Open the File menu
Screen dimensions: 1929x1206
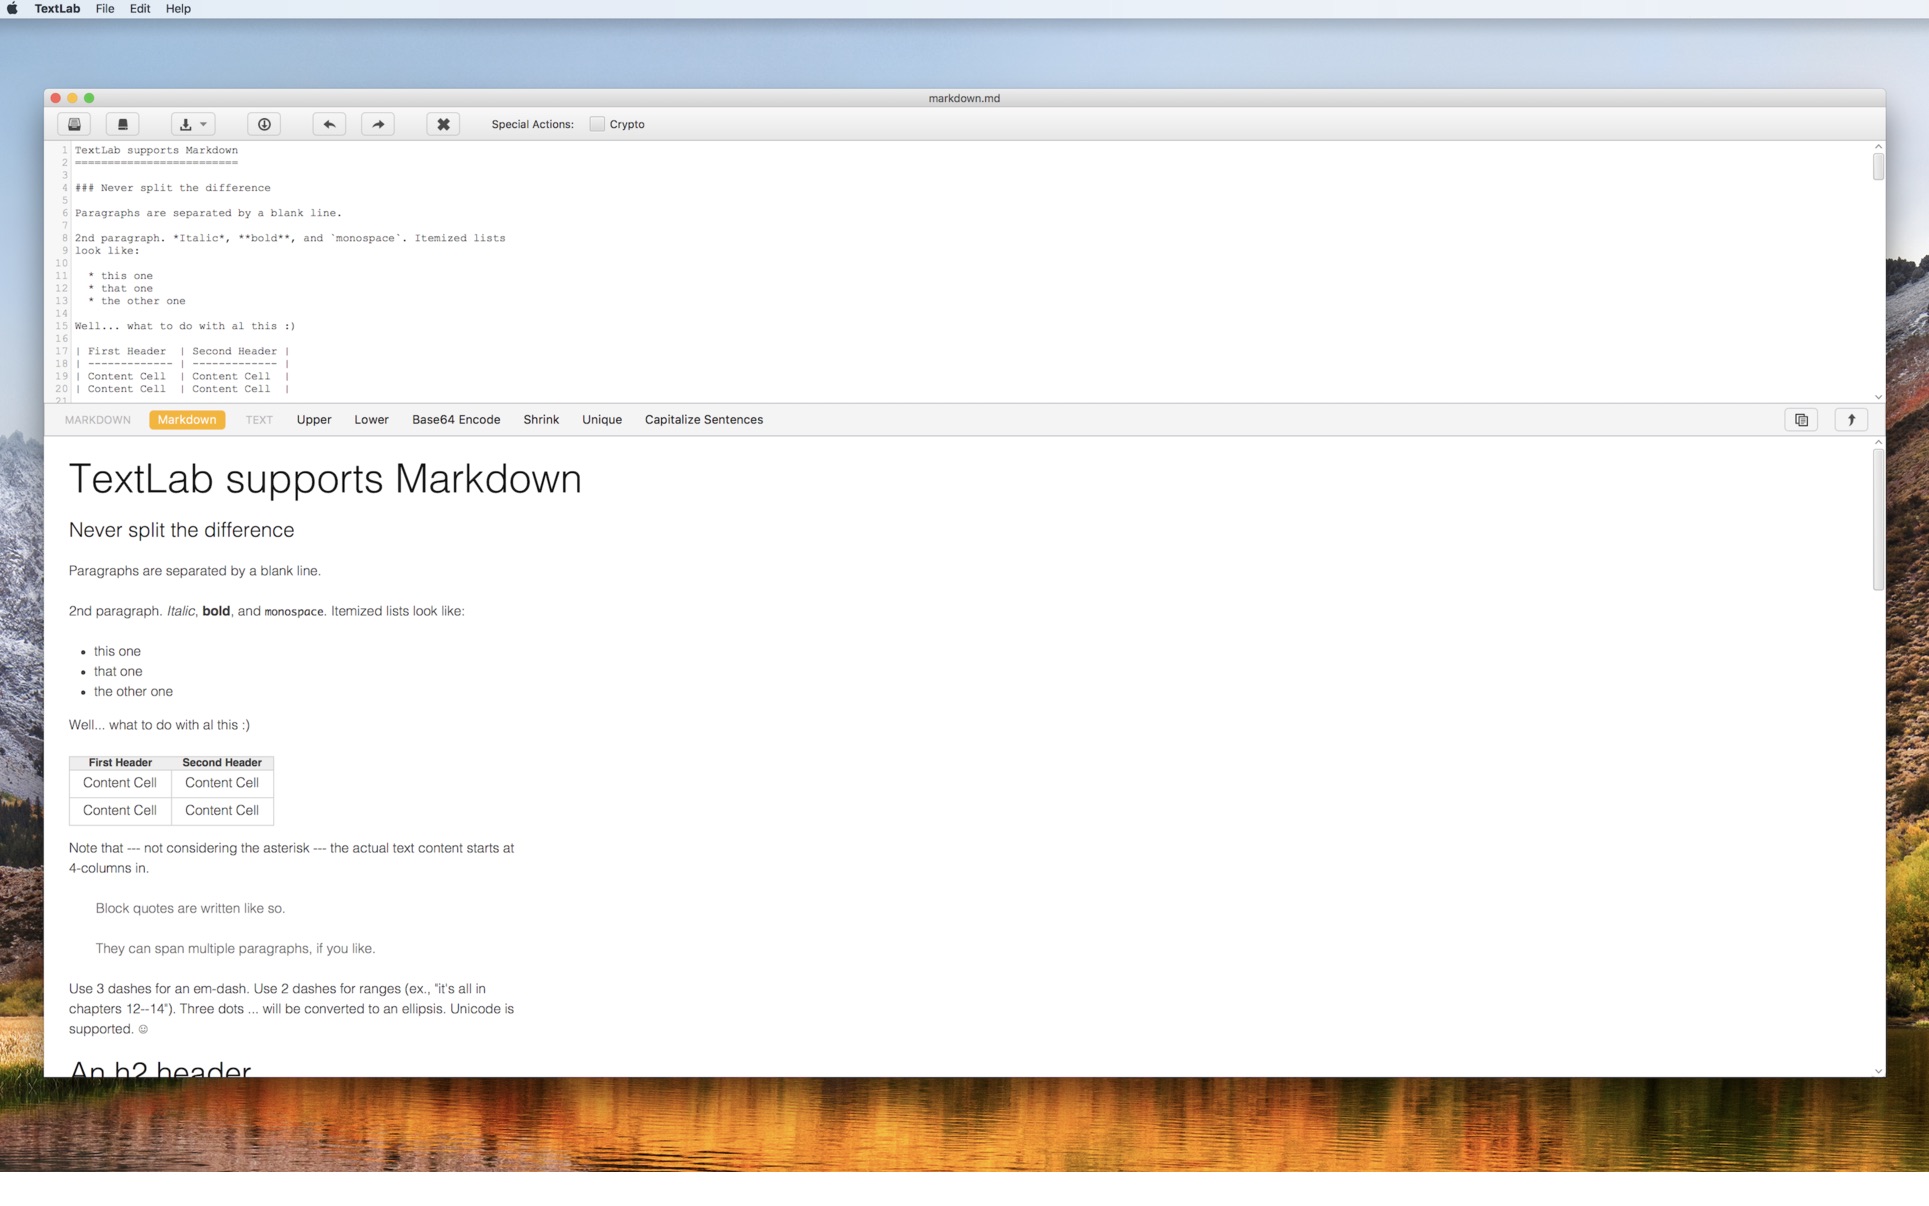[x=105, y=9]
